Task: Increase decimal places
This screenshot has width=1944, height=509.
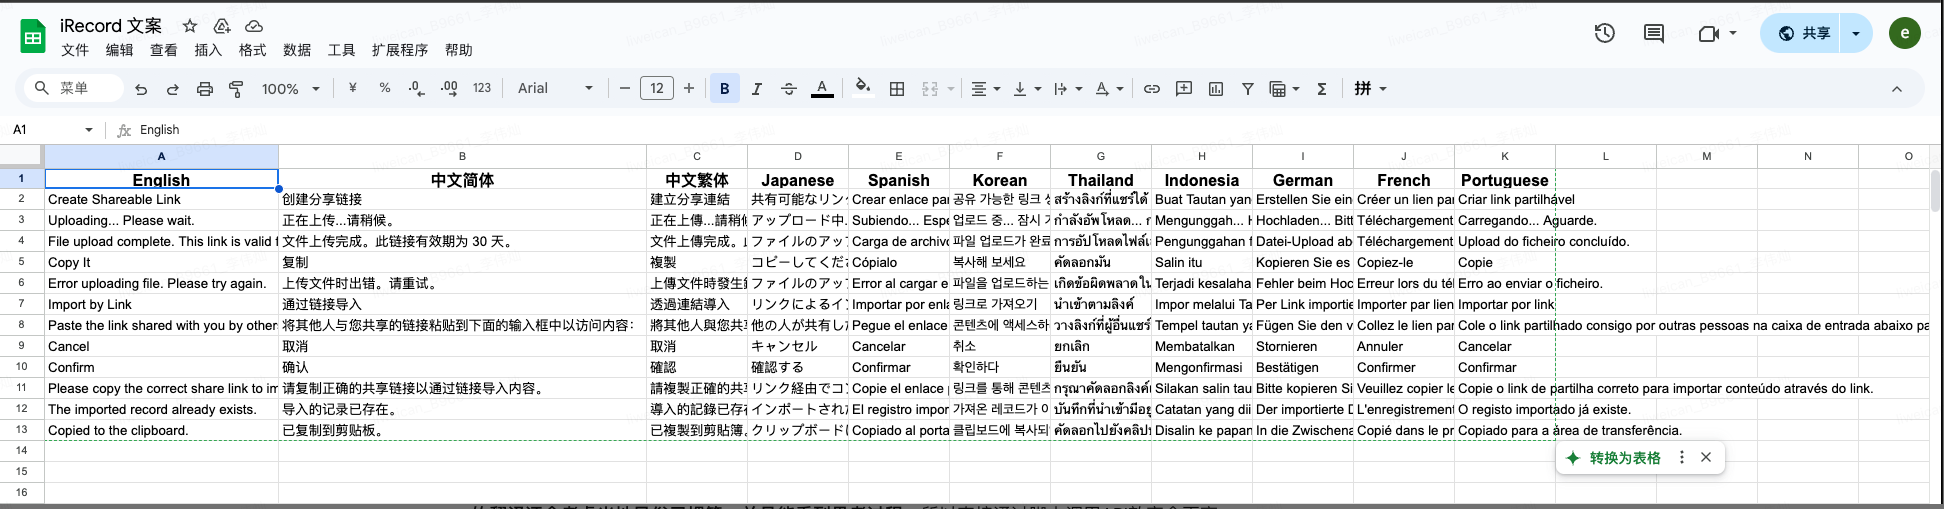Action: (449, 88)
